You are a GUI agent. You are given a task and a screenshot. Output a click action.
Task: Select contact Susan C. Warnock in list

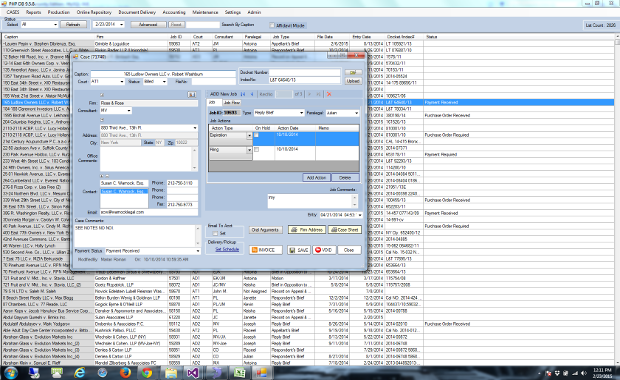tap(124, 191)
